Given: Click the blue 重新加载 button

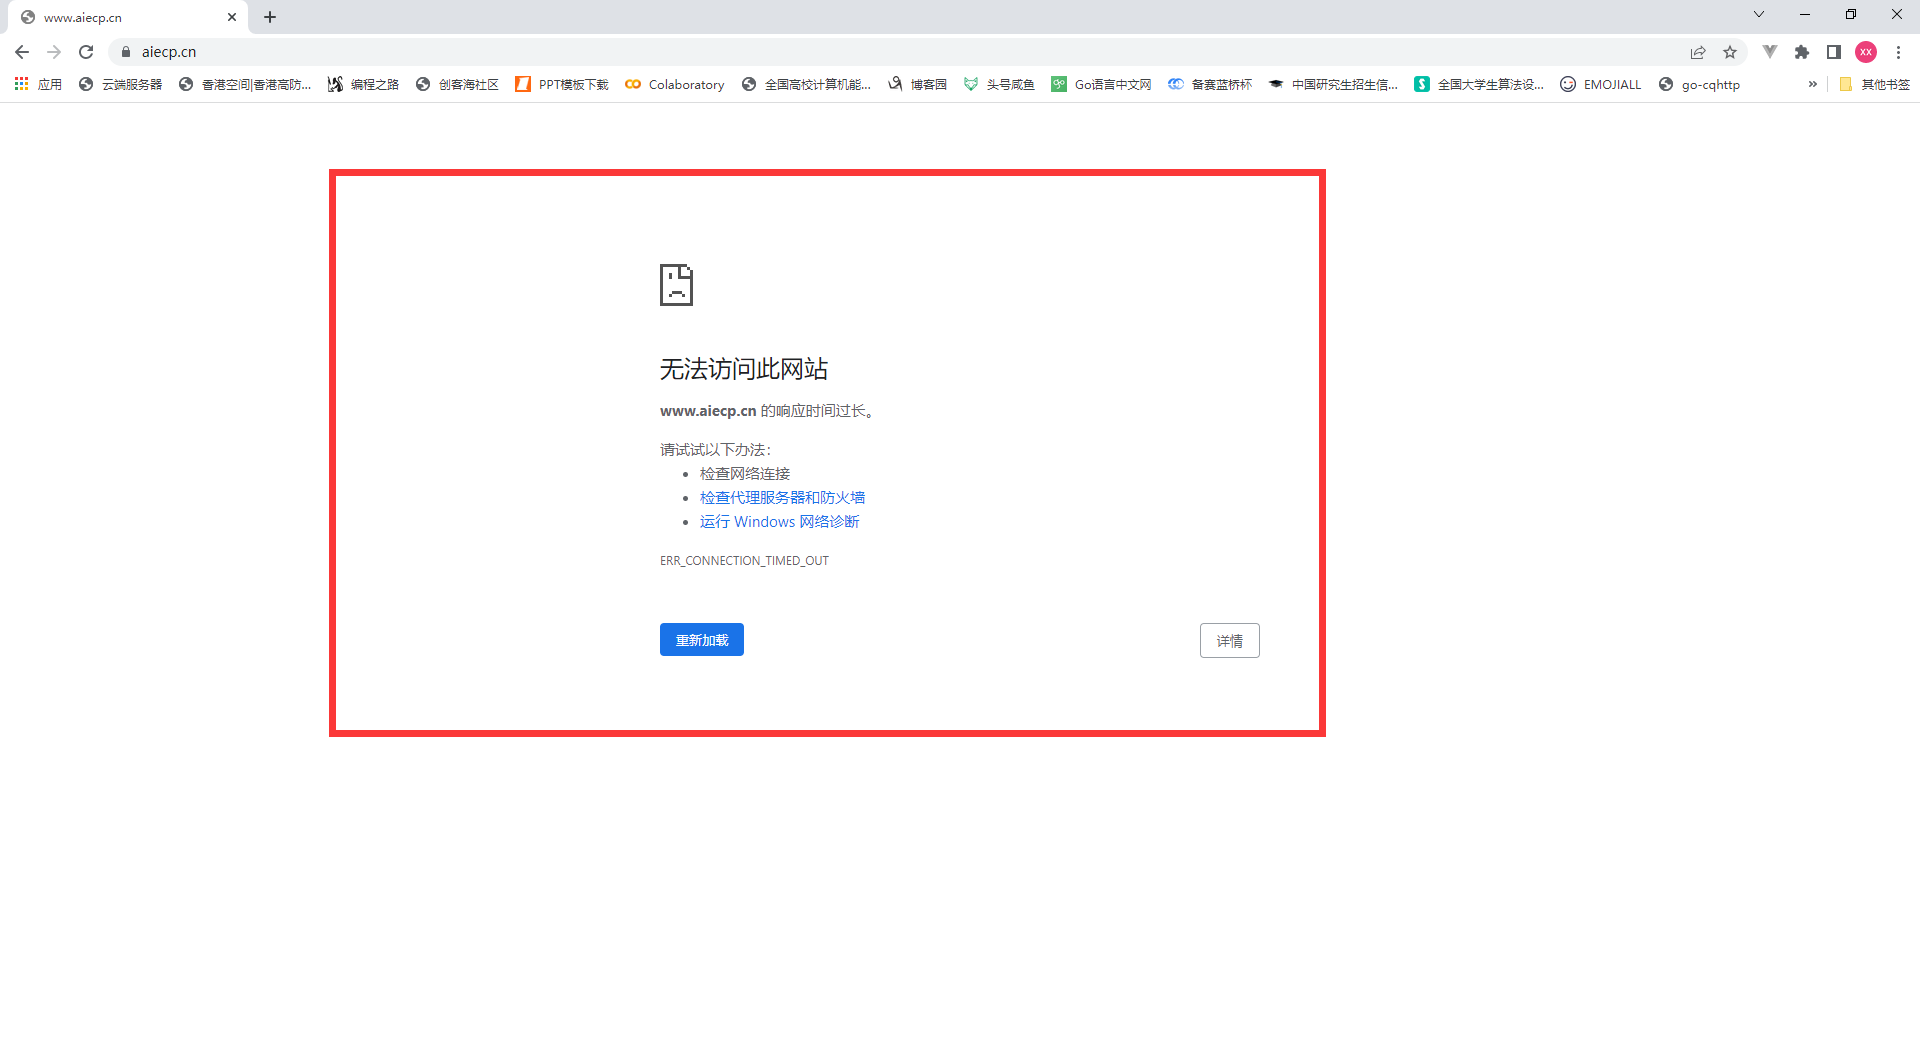Looking at the screenshot, I should [x=702, y=640].
